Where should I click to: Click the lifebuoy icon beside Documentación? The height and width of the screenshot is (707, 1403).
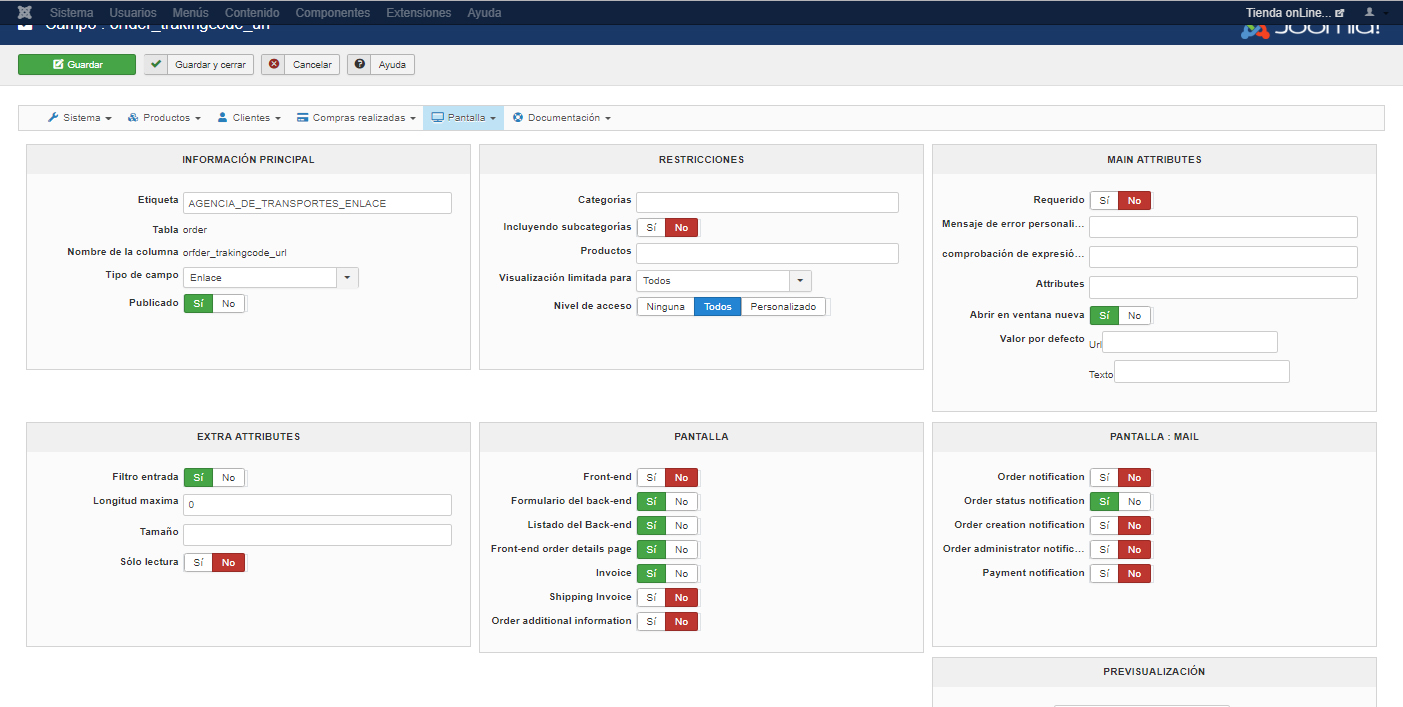pos(518,118)
